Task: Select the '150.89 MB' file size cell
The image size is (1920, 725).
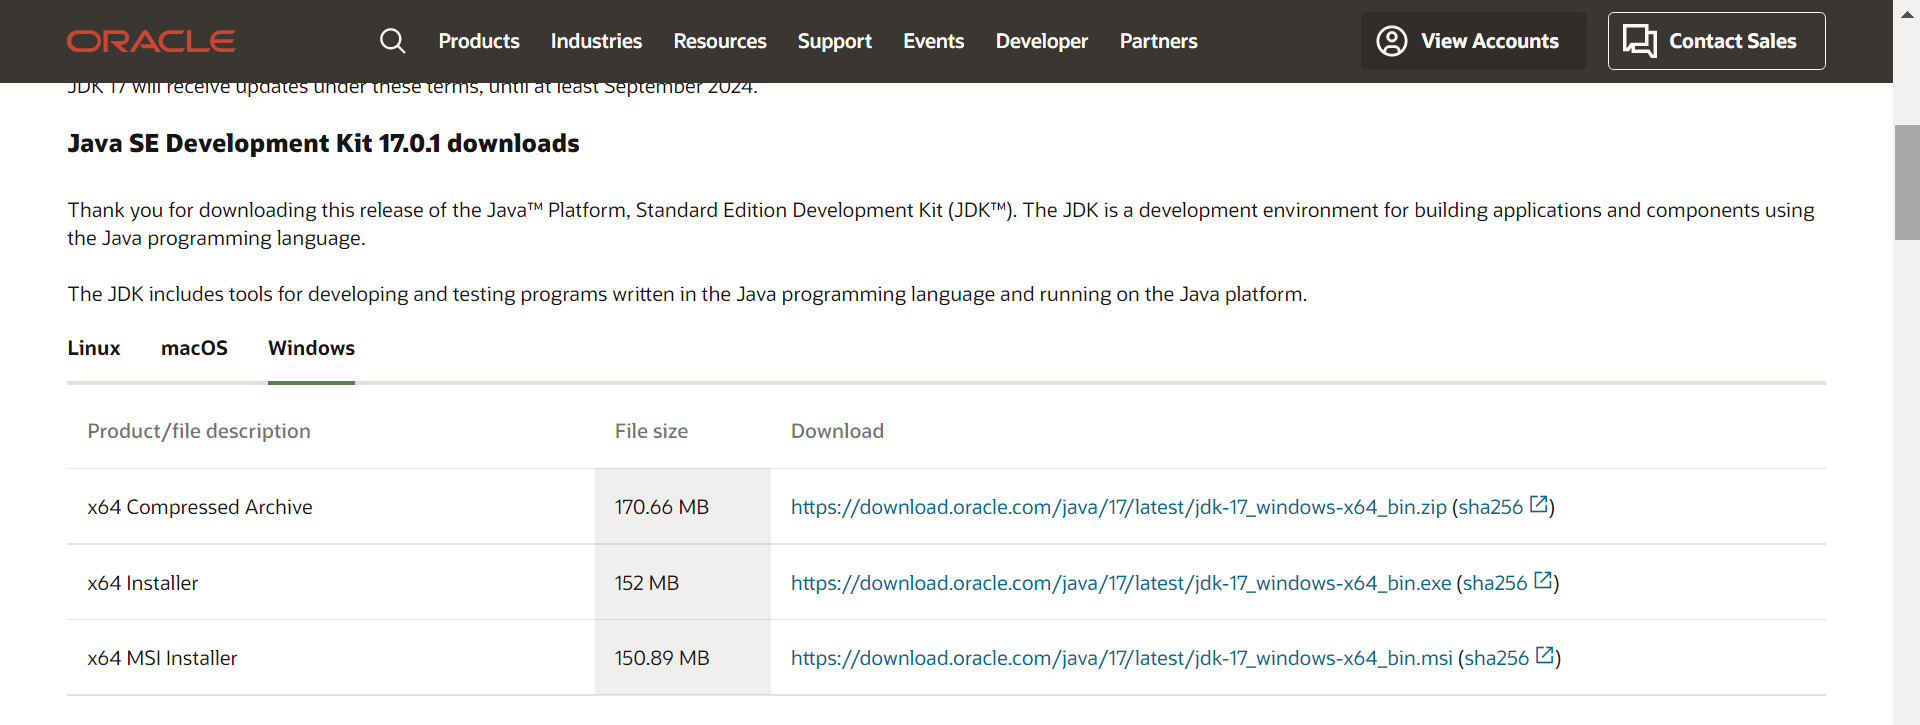Action: 683,658
